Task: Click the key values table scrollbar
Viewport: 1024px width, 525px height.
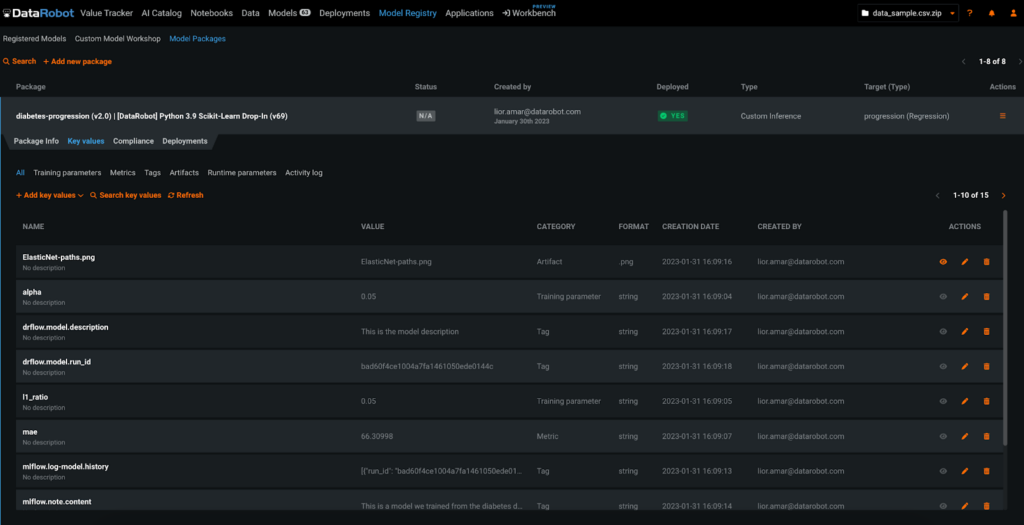Action: 1004,328
